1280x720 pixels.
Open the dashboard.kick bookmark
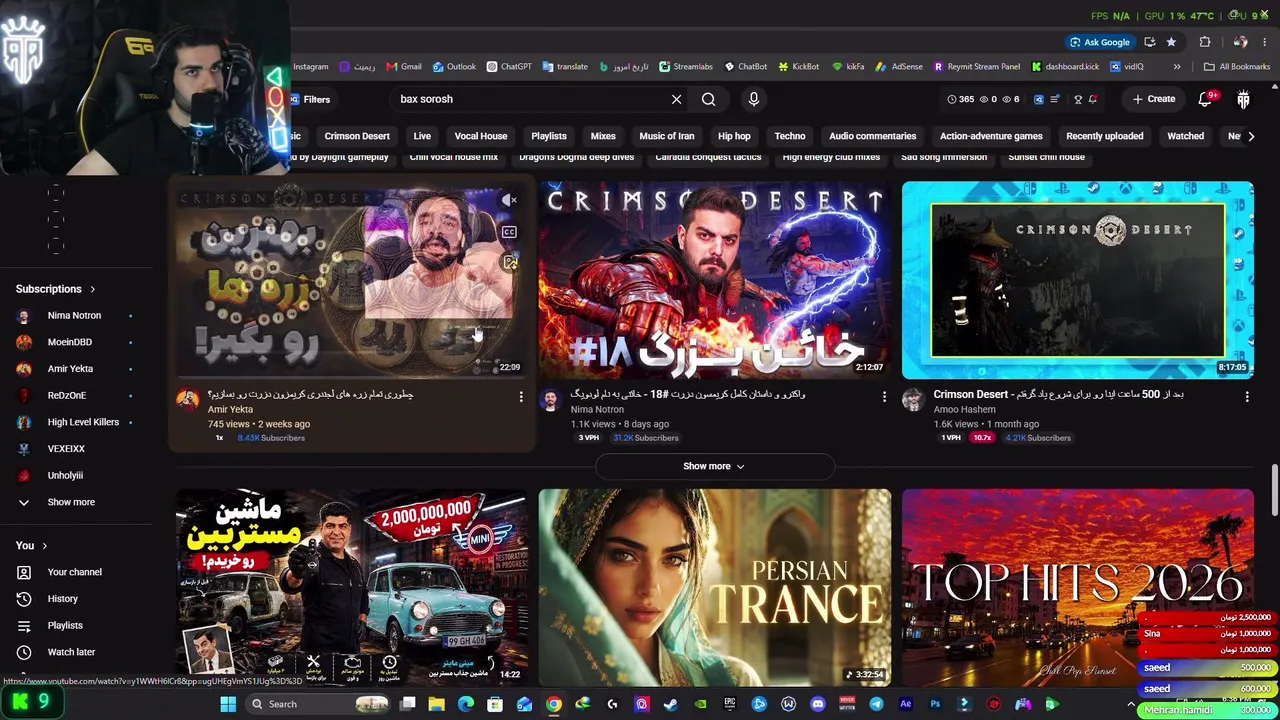(1065, 67)
